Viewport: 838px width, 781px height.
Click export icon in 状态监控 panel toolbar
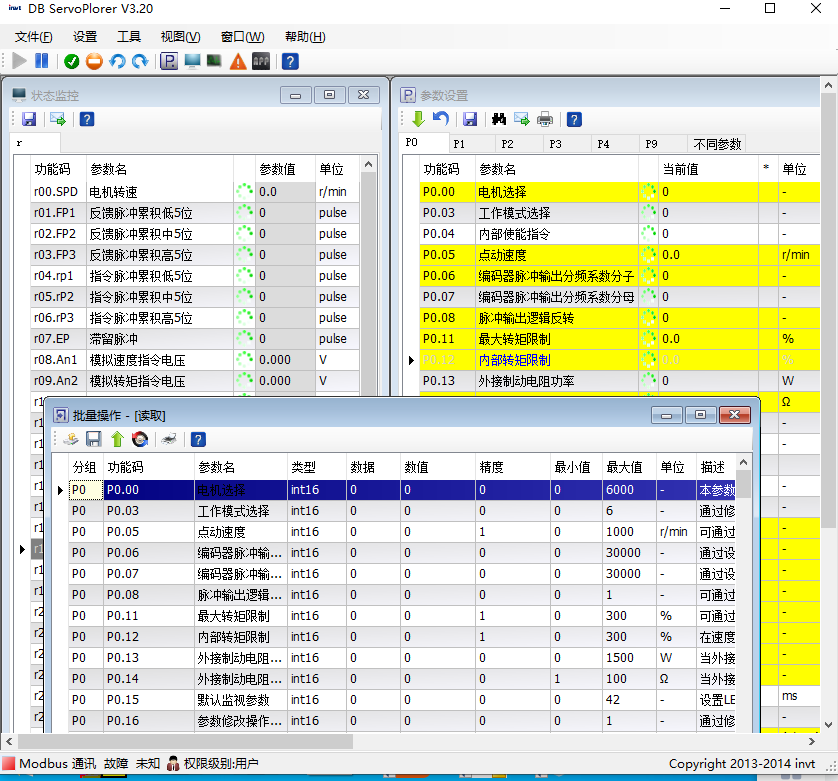pyautogui.click(x=58, y=119)
